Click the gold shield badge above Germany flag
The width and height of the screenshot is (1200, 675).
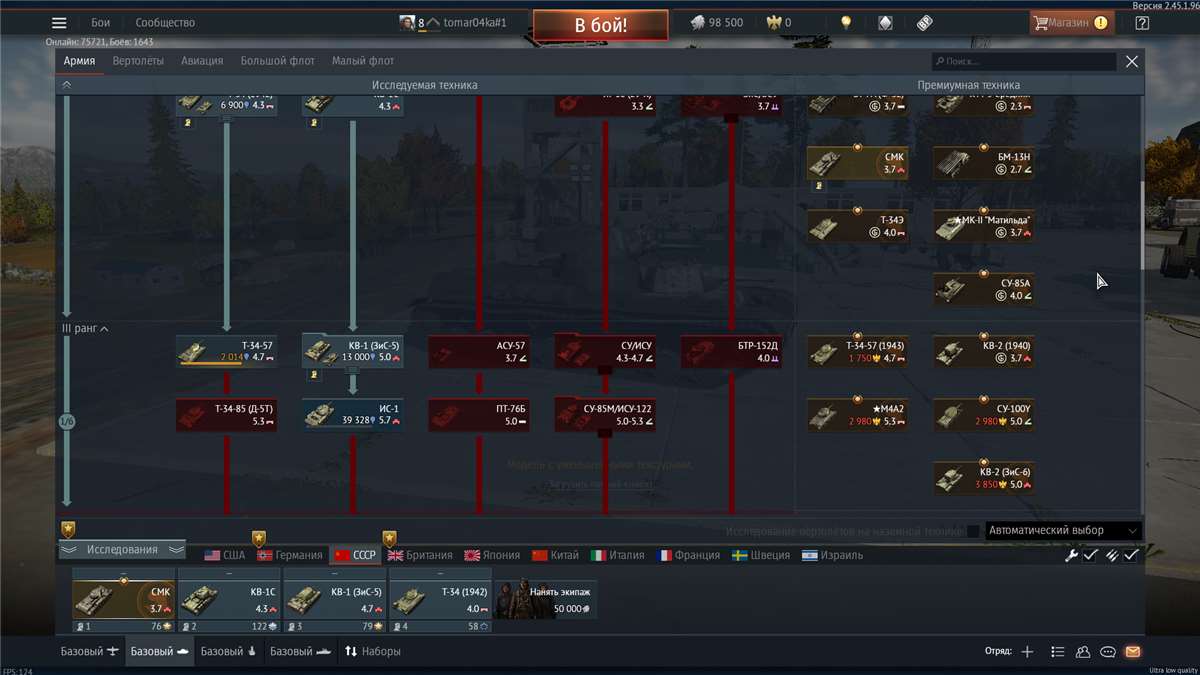coord(259,539)
